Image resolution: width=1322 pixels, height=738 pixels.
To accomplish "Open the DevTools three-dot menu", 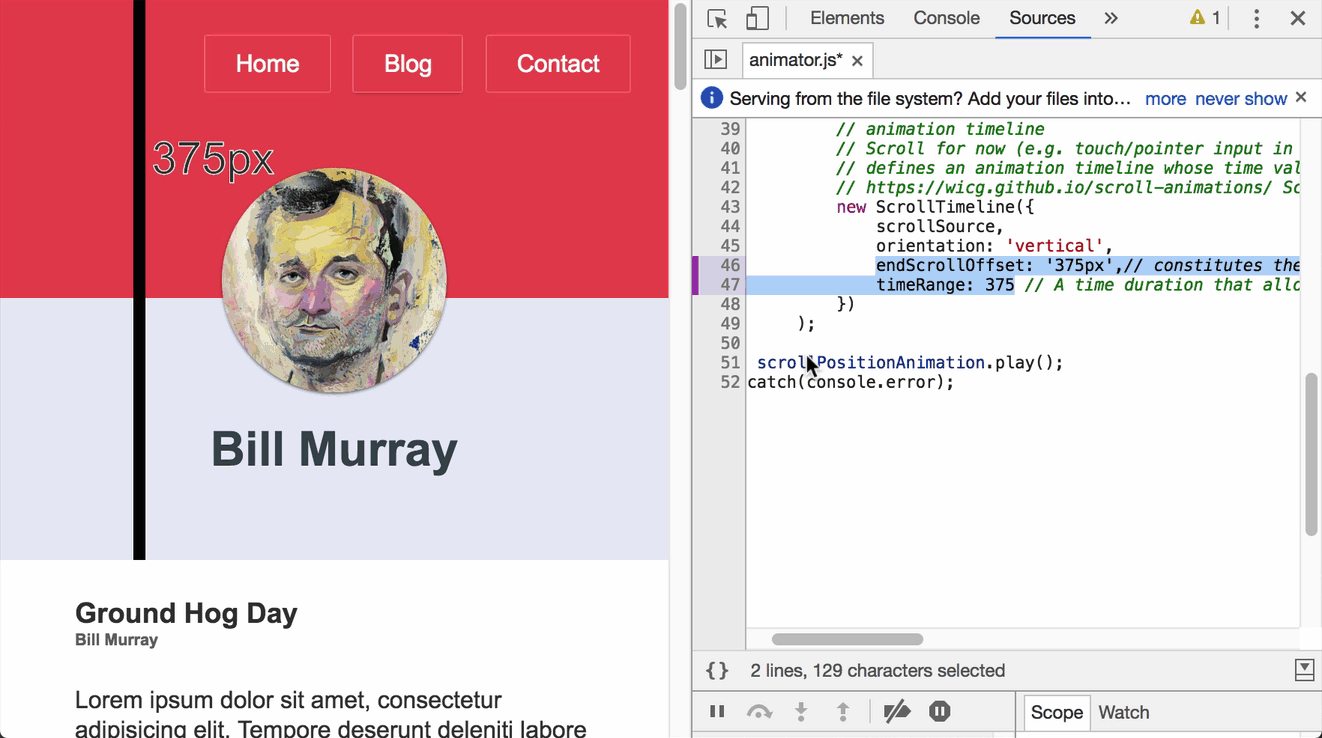I will (1257, 18).
